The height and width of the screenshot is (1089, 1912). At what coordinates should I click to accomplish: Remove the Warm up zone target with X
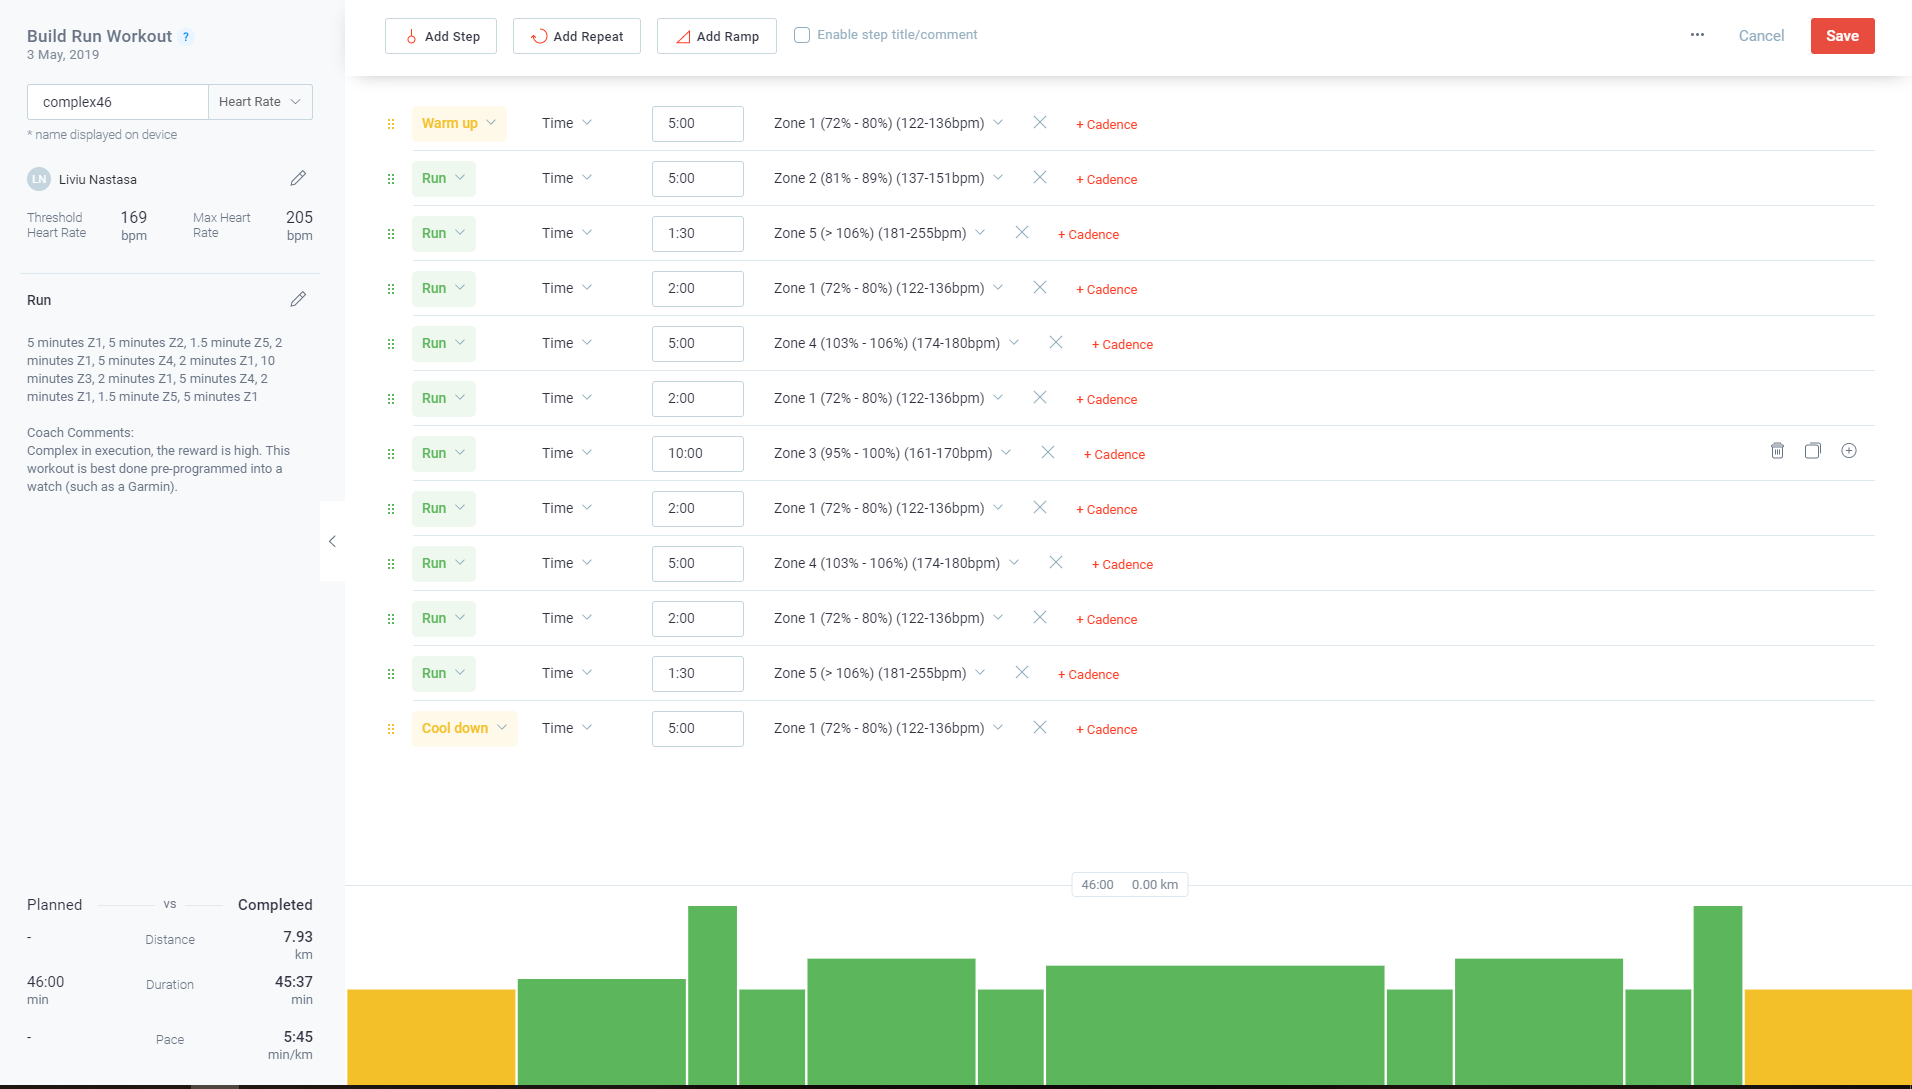[x=1039, y=123]
